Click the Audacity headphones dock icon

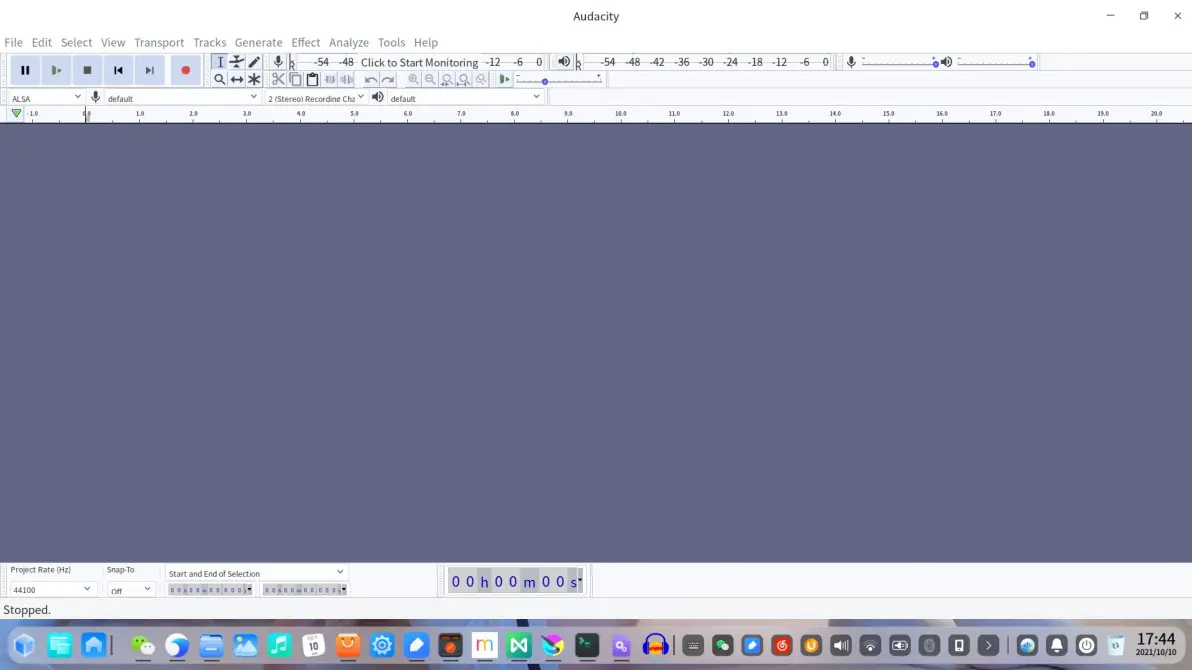tap(655, 646)
